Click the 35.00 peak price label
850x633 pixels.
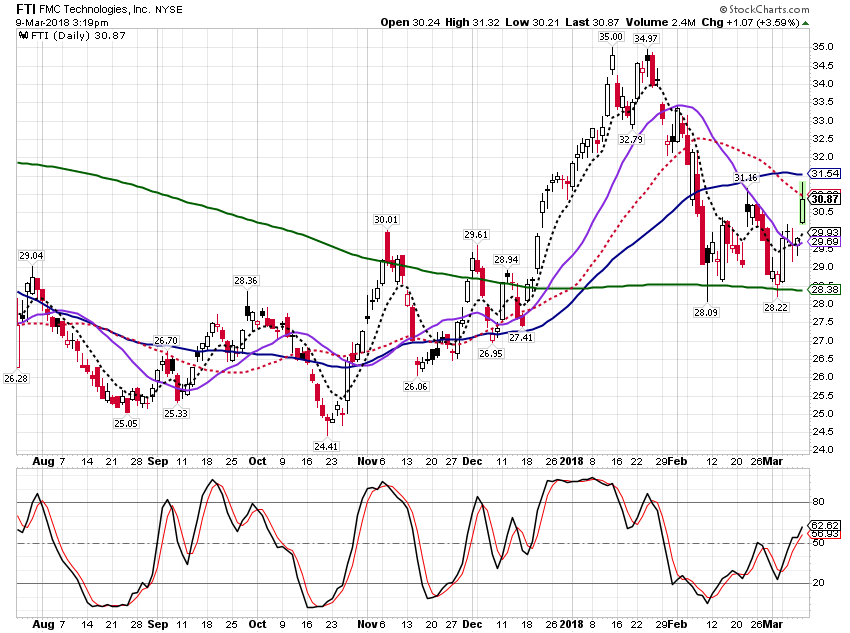pyautogui.click(x=611, y=37)
